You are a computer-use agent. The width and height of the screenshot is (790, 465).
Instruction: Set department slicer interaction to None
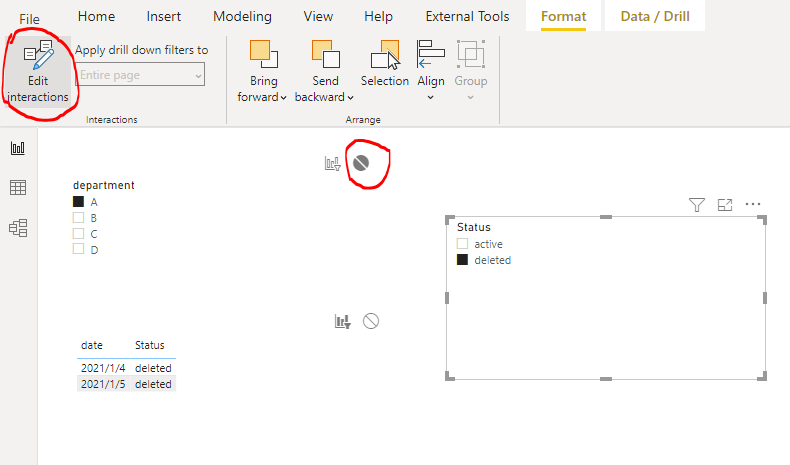tap(361, 163)
